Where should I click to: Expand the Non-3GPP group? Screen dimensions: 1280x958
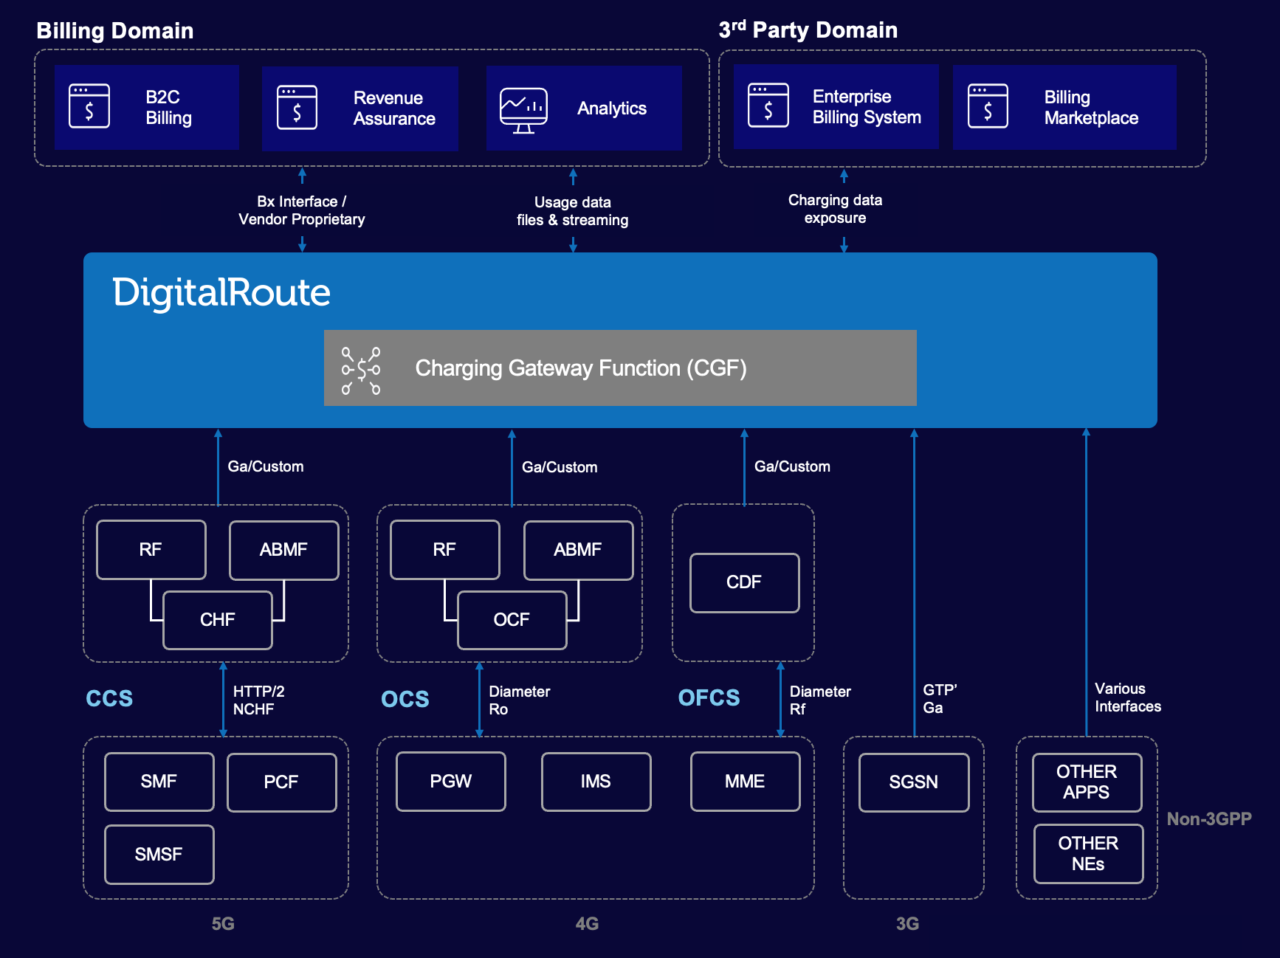click(x=1087, y=816)
